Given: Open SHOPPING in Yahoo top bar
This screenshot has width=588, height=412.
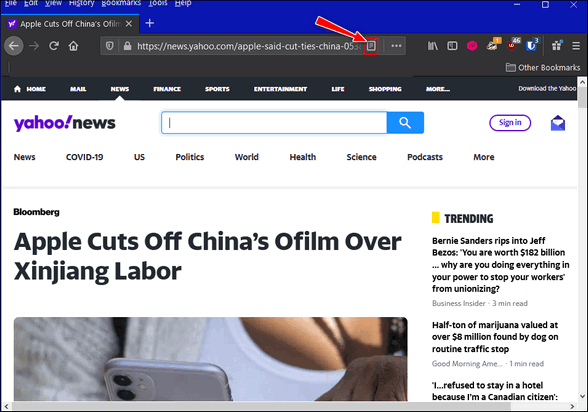Looking at the screenshot, I should click(x=385, y=89).
